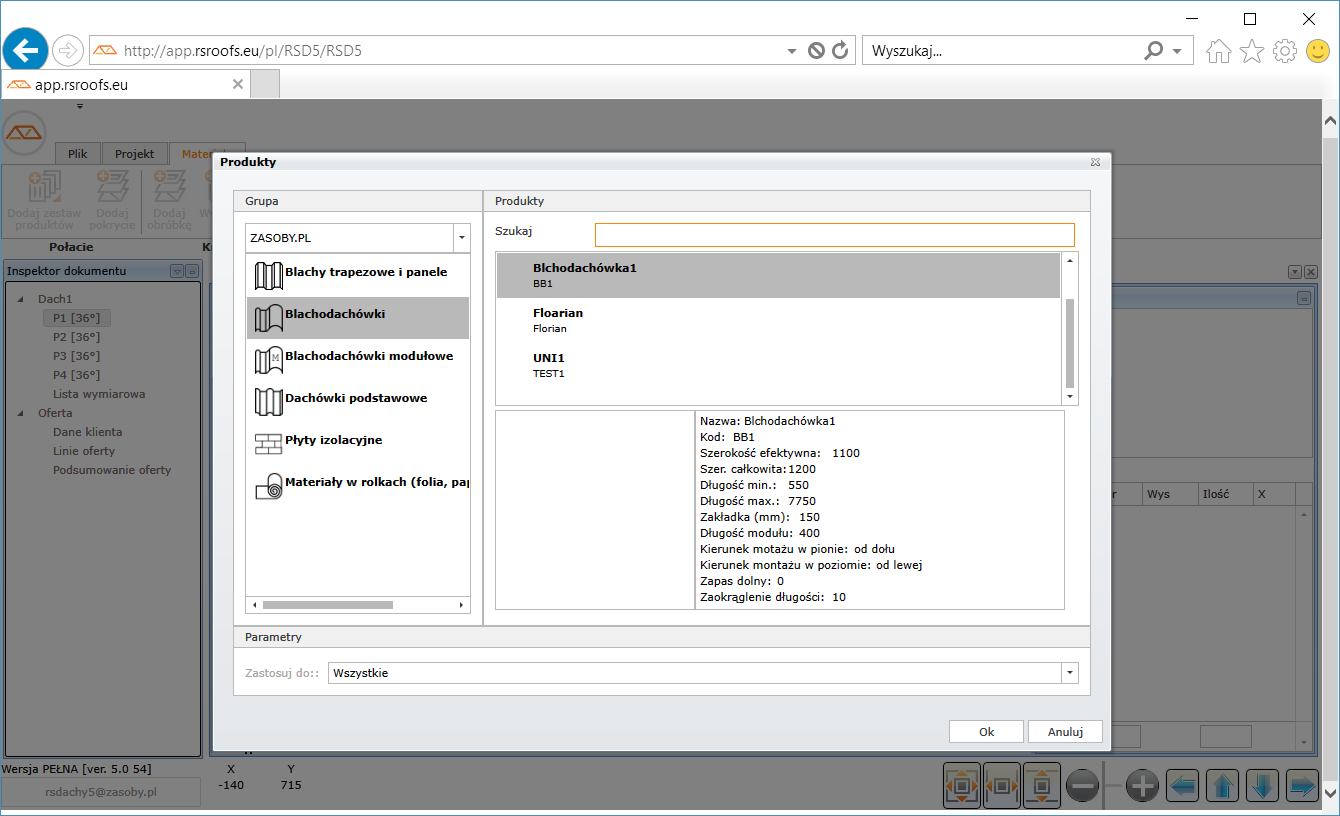Expand the Zastosuj do Wszystkie dropdown
Image resolution: width=1340 pixels, height=816 pixels.
[1070, 673]
